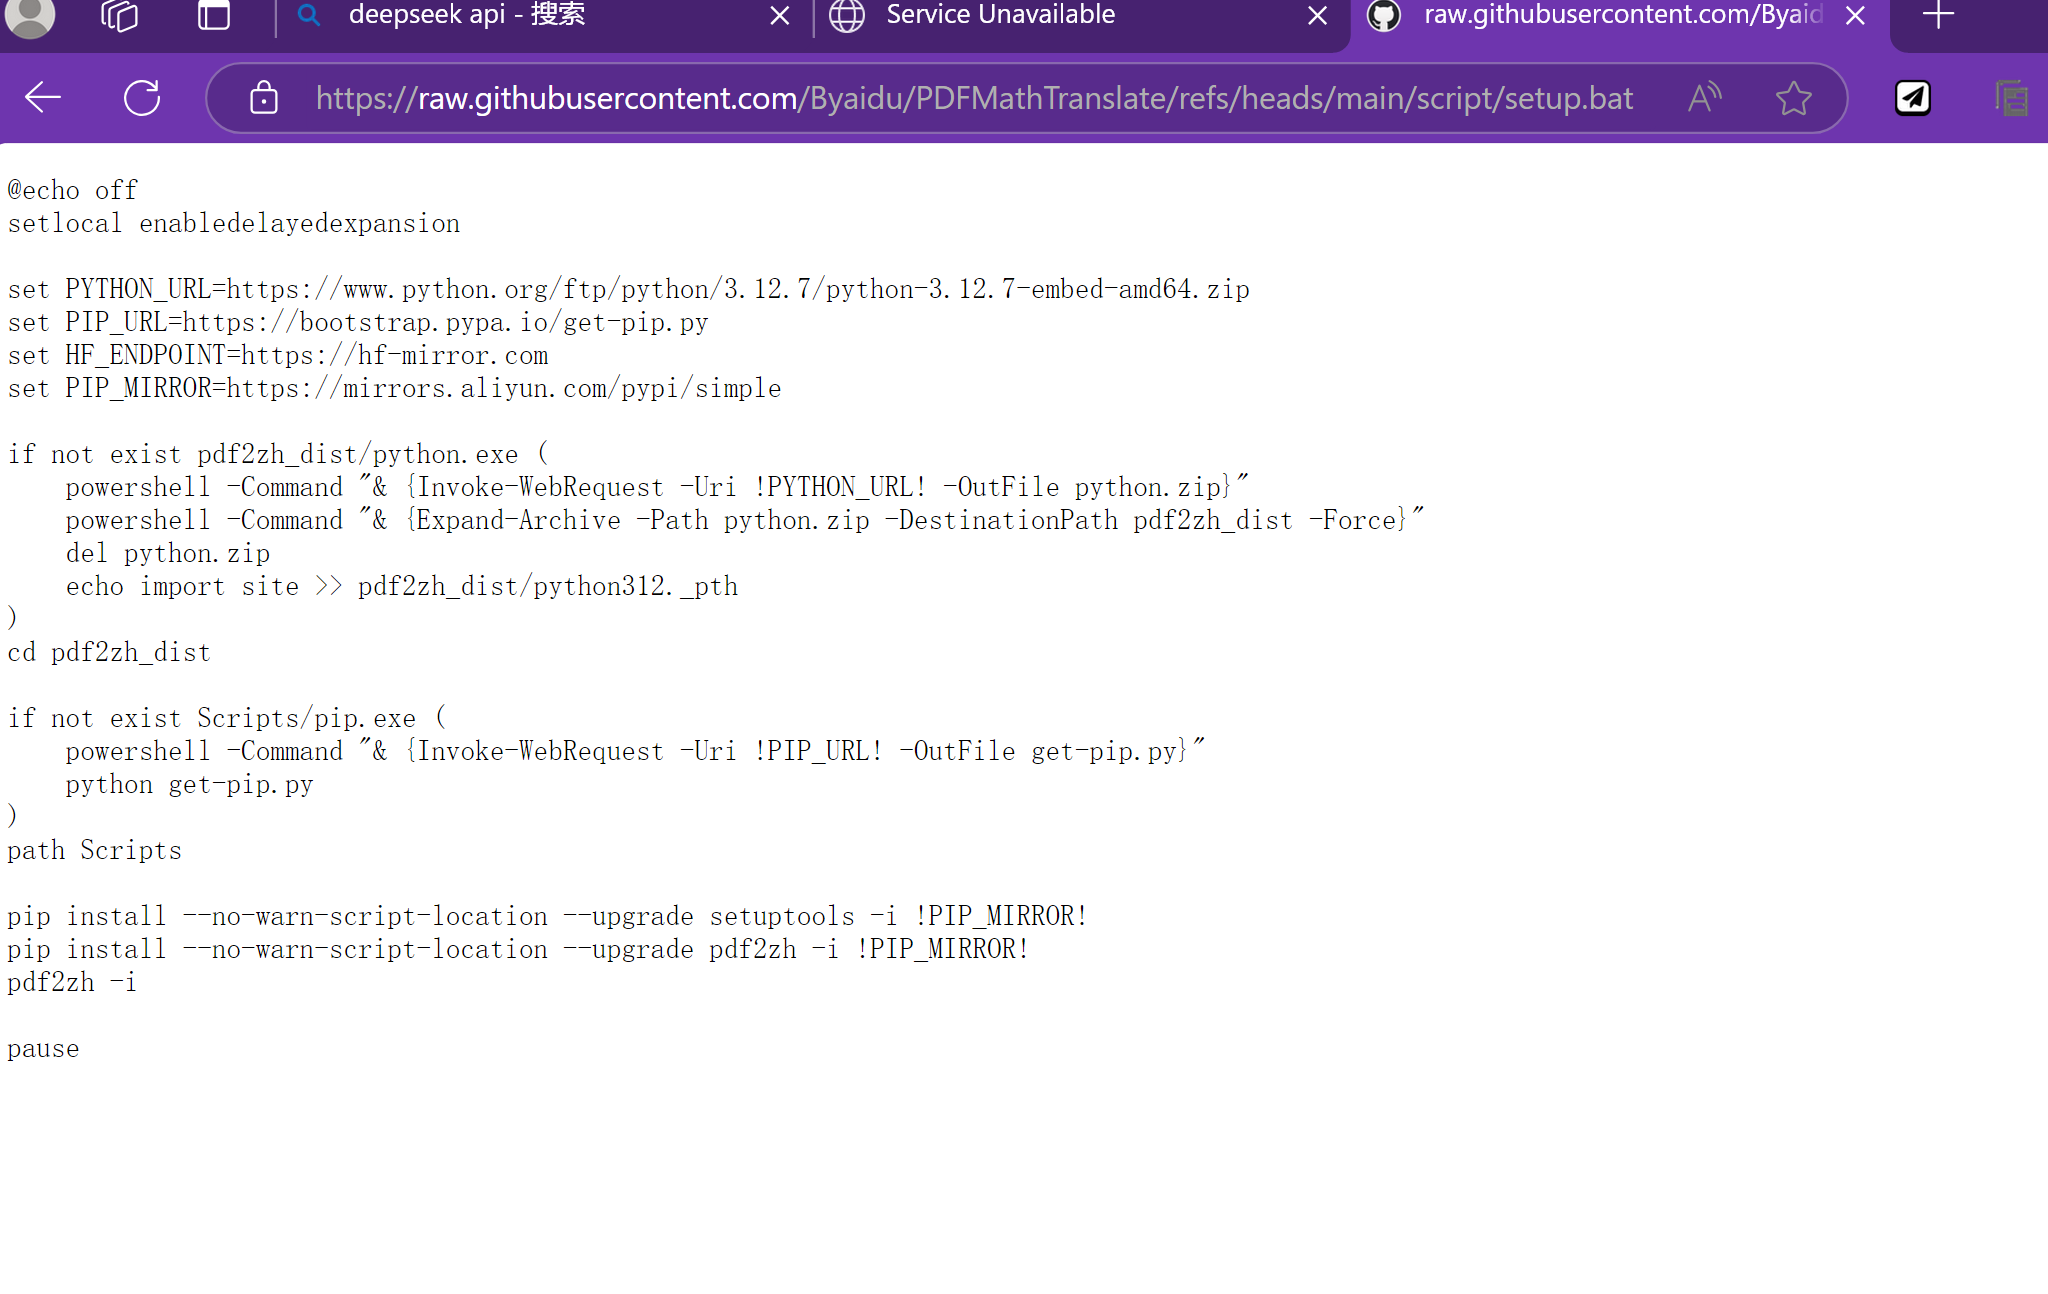Open the tab actions menu icon
2048x1294 pixels.
213,16
